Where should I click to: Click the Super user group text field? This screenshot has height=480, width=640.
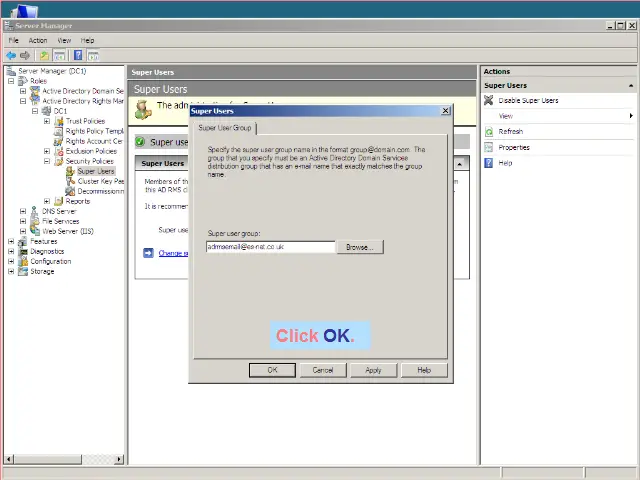pos(271,247)
